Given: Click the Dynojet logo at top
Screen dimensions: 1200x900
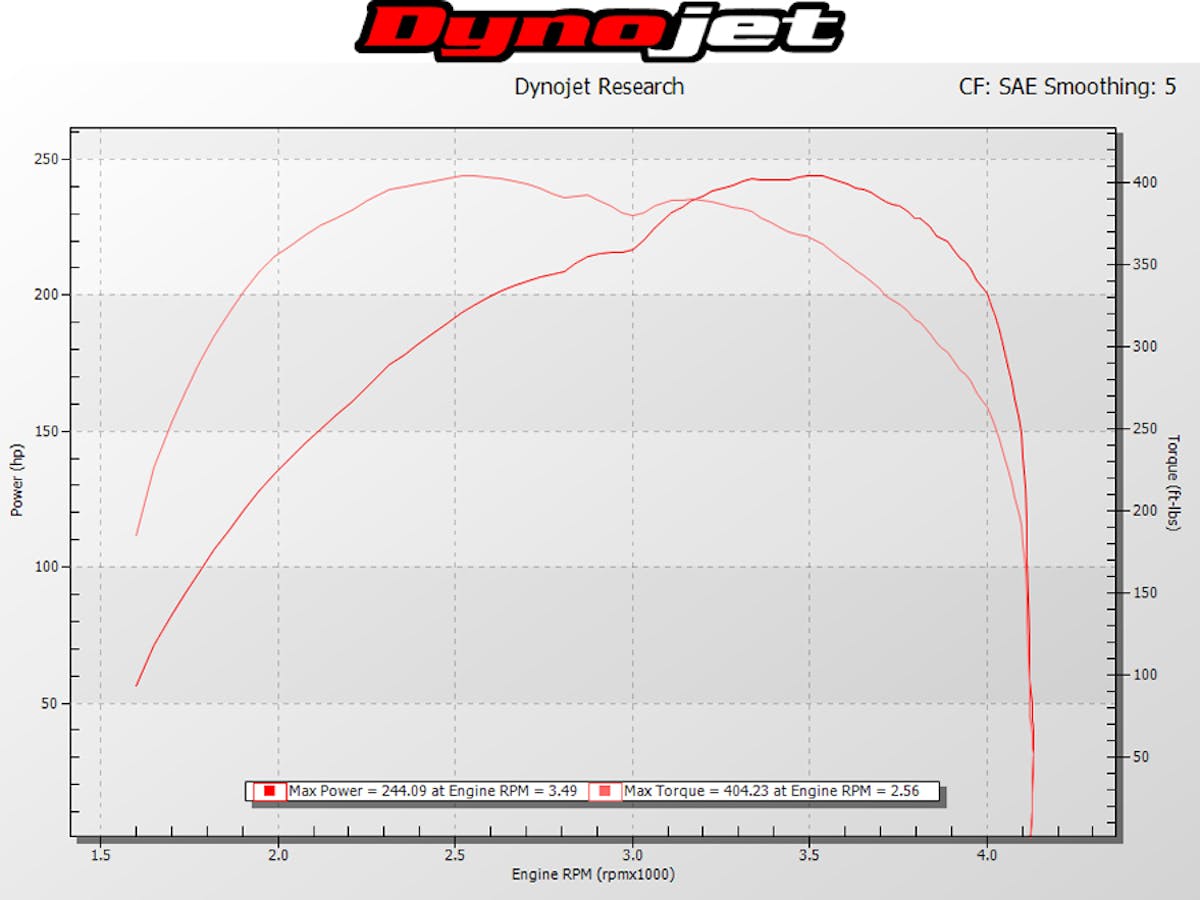Looking at the screenshot, I should pos(600,30).
